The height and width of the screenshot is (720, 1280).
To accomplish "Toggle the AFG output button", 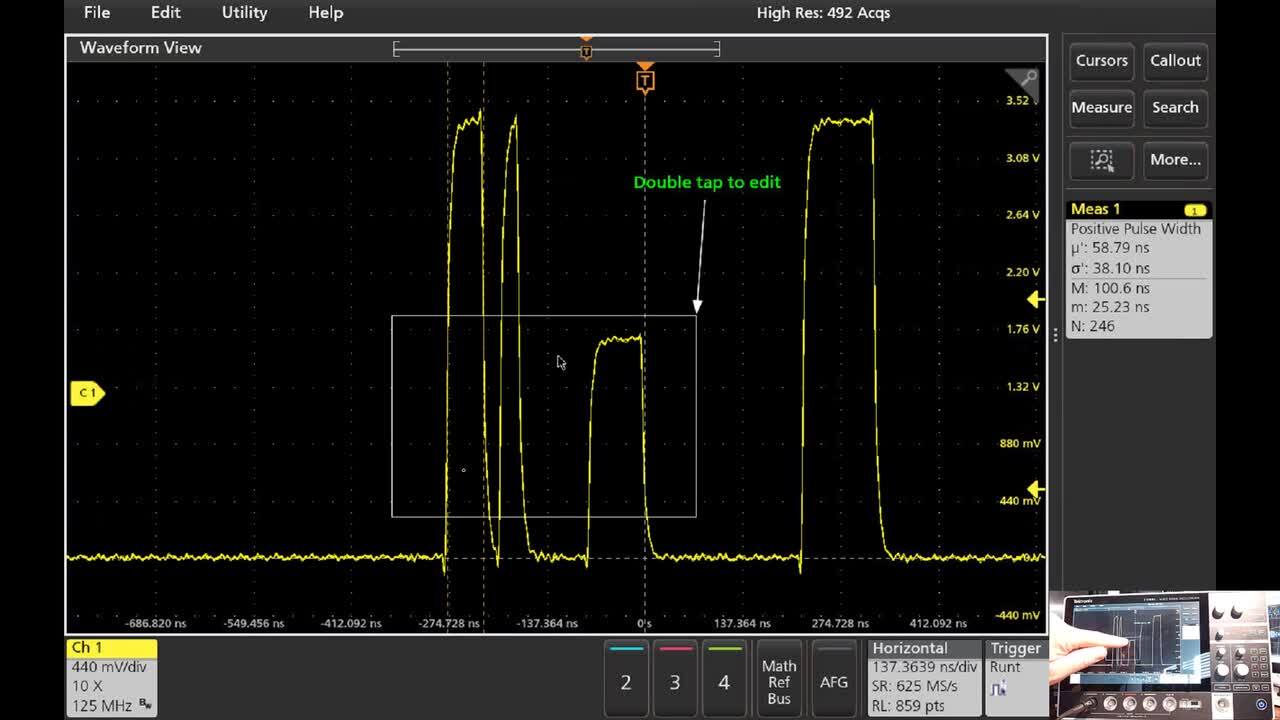I will (834, 680).
